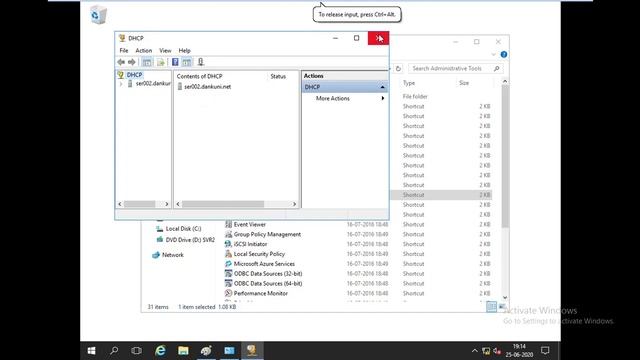Image resolution: width=640 pixels, height=360 pixels.
Task: Click the network tray icon
Action: 486,351
